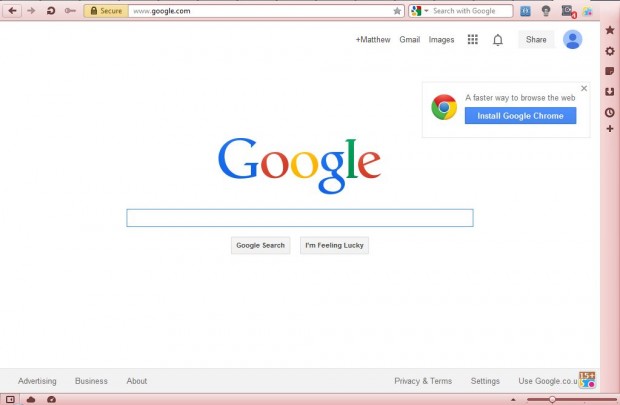Click the Share button

[536, 40]
